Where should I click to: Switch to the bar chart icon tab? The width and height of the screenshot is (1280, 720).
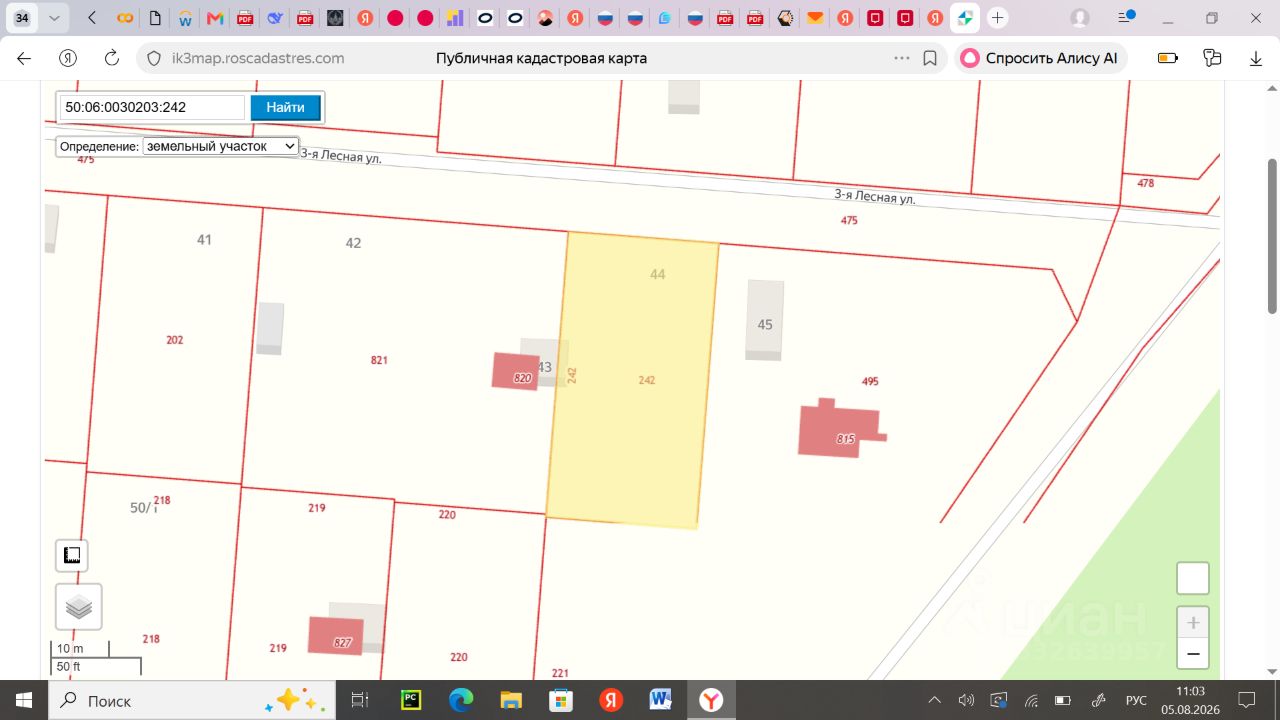tap(455, 18)
